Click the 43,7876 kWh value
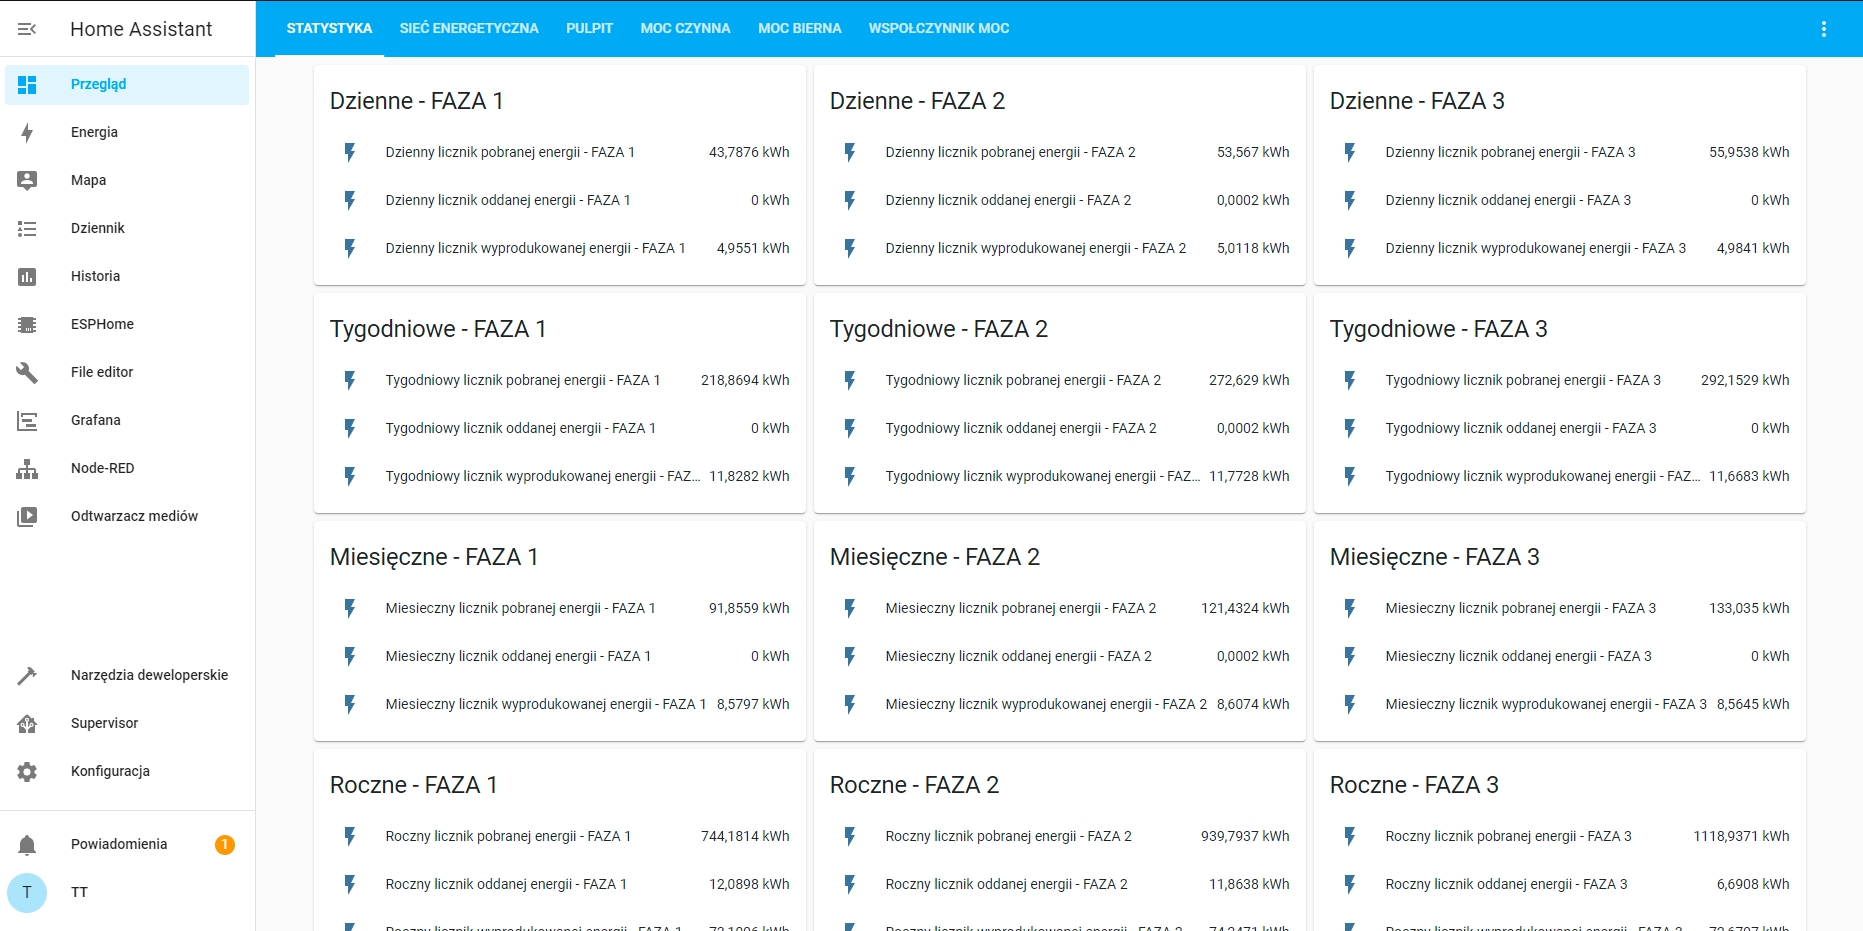 coord(749,152)
